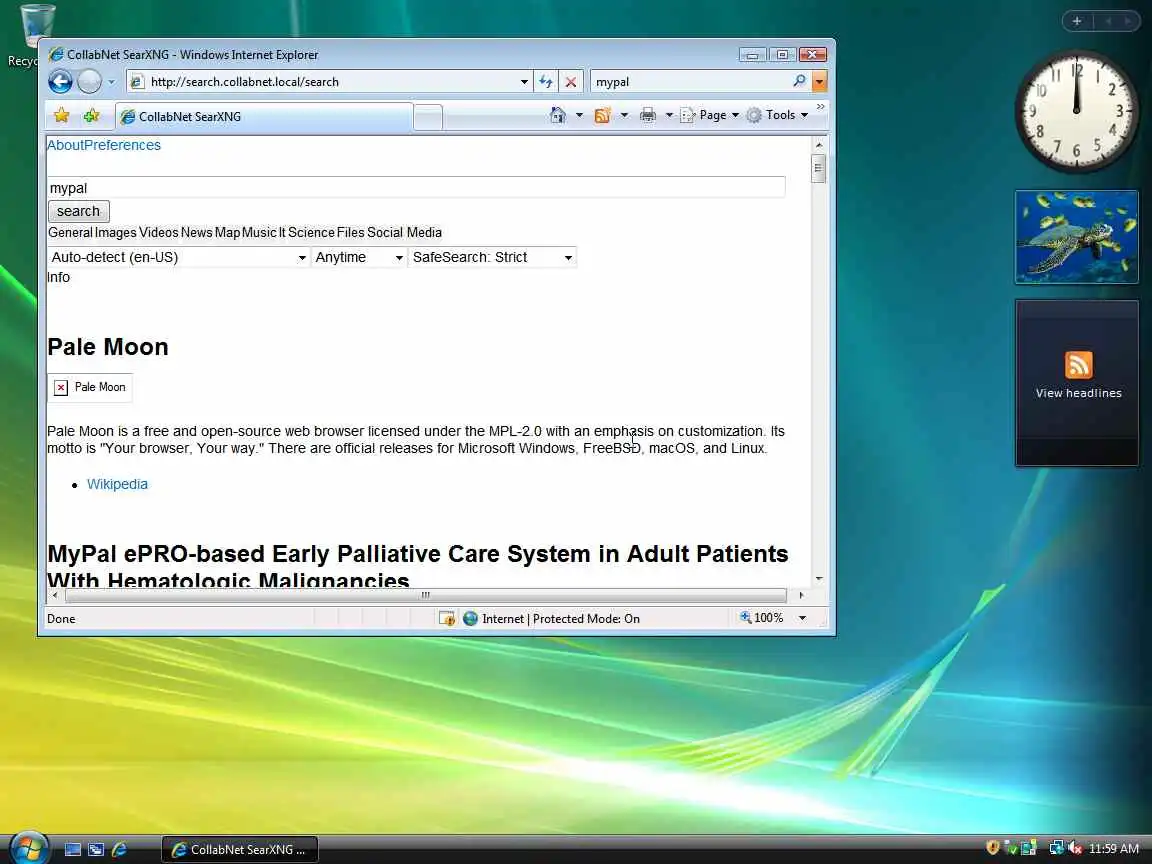Viewport: 1152px width, 864px height.
Task: Open recent pages dropdown beside Forward button
Action: pyautogui.click(x=111, y=82)
